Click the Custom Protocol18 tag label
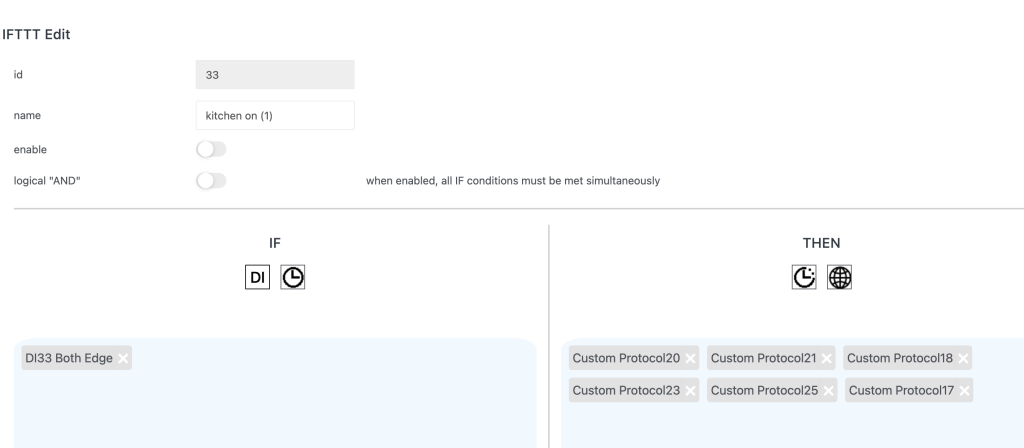 899,359
